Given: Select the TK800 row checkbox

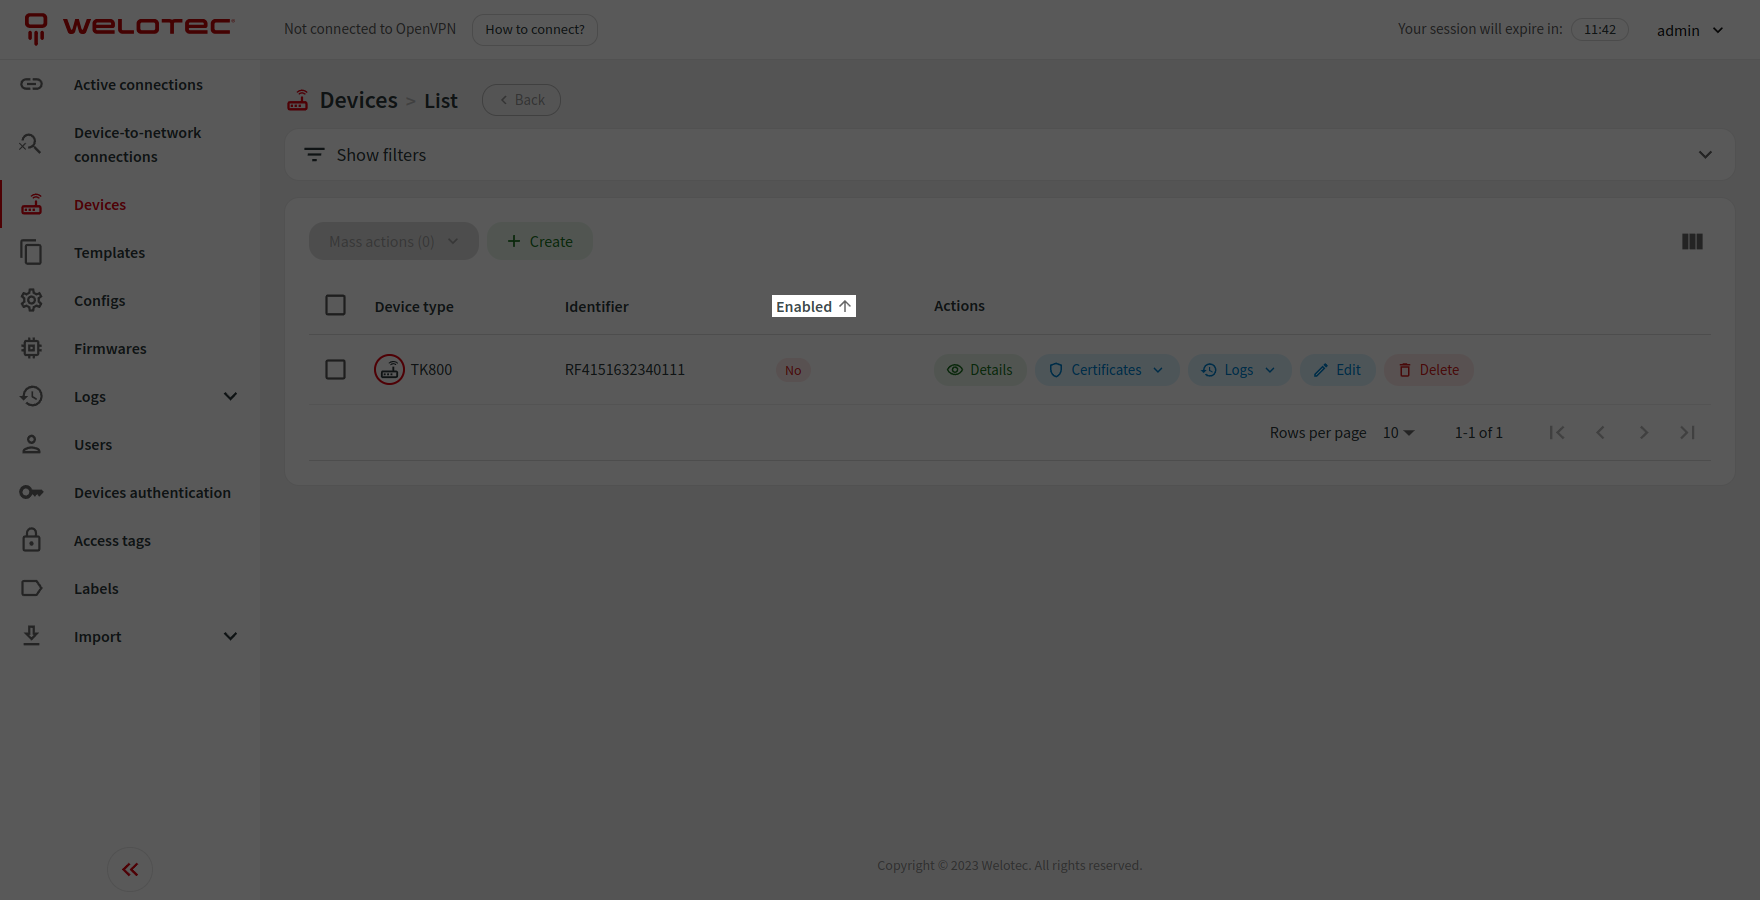Looking at the screenshot, I should point(336,370).
